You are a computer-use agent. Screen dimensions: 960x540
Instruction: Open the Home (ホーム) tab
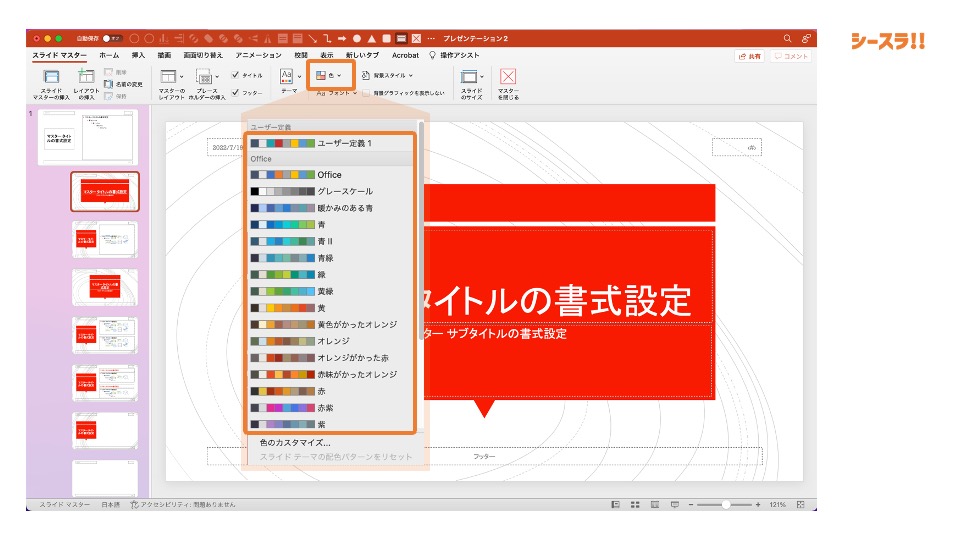109,55
